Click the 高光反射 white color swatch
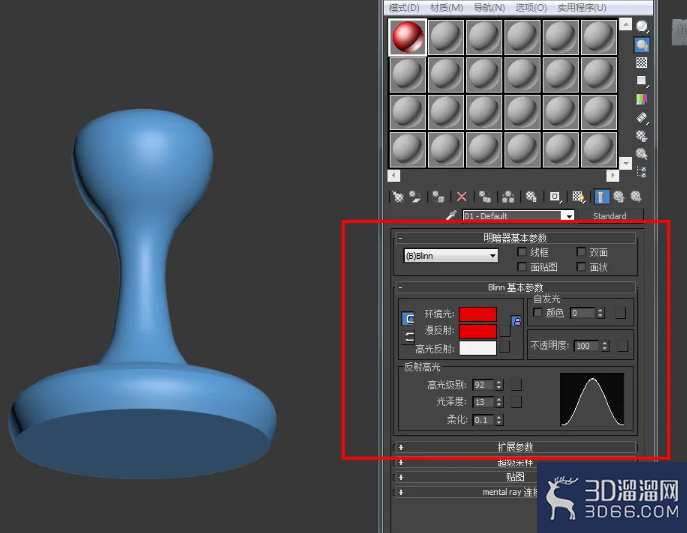The image size is (687, 533). (478, 348)
